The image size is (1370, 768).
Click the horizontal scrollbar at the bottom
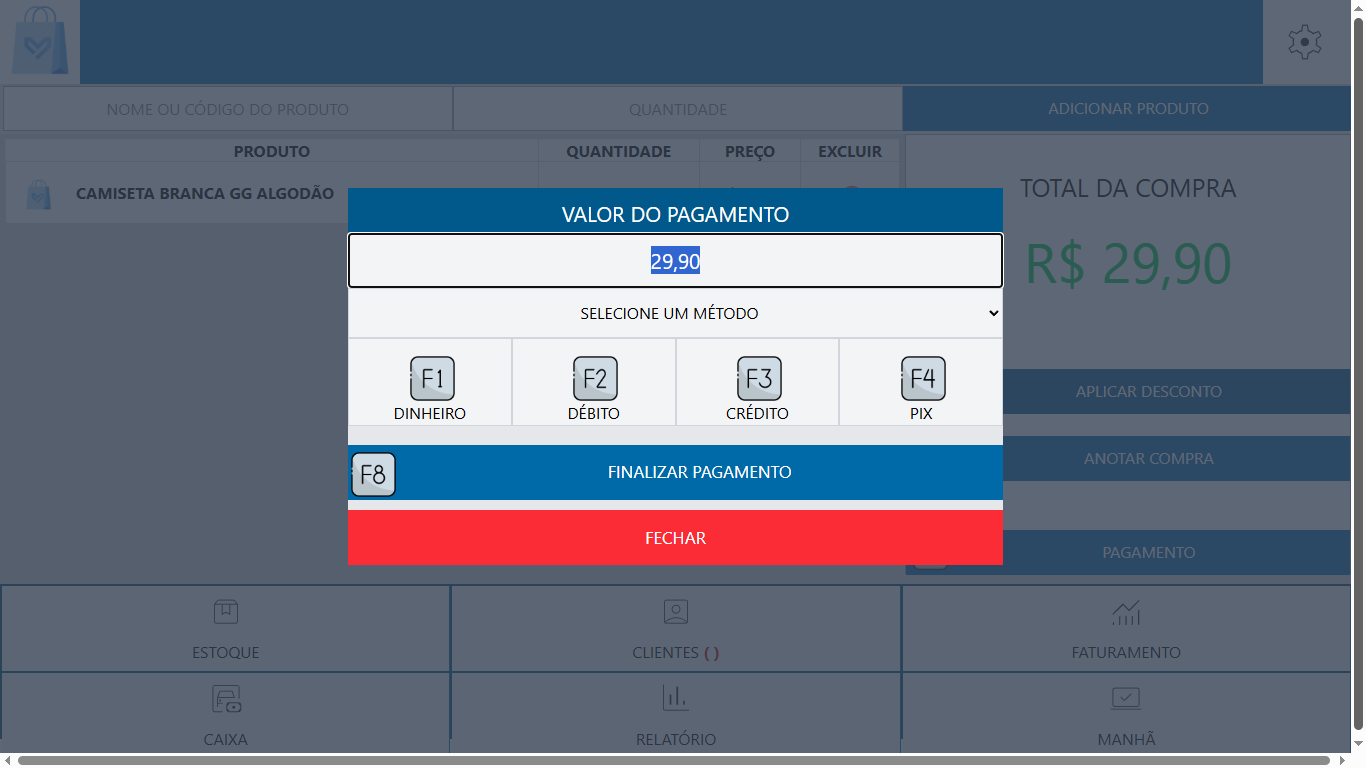click(x=673, y=761)
